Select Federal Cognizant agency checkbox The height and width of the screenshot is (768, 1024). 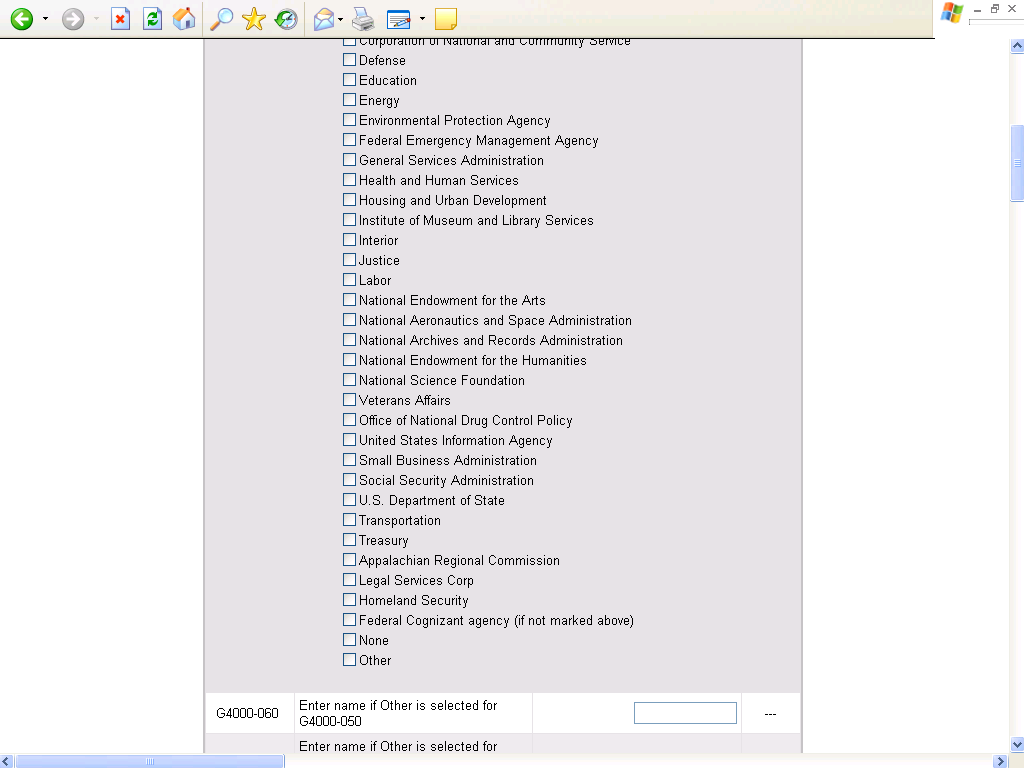click(x=349, y=620)
